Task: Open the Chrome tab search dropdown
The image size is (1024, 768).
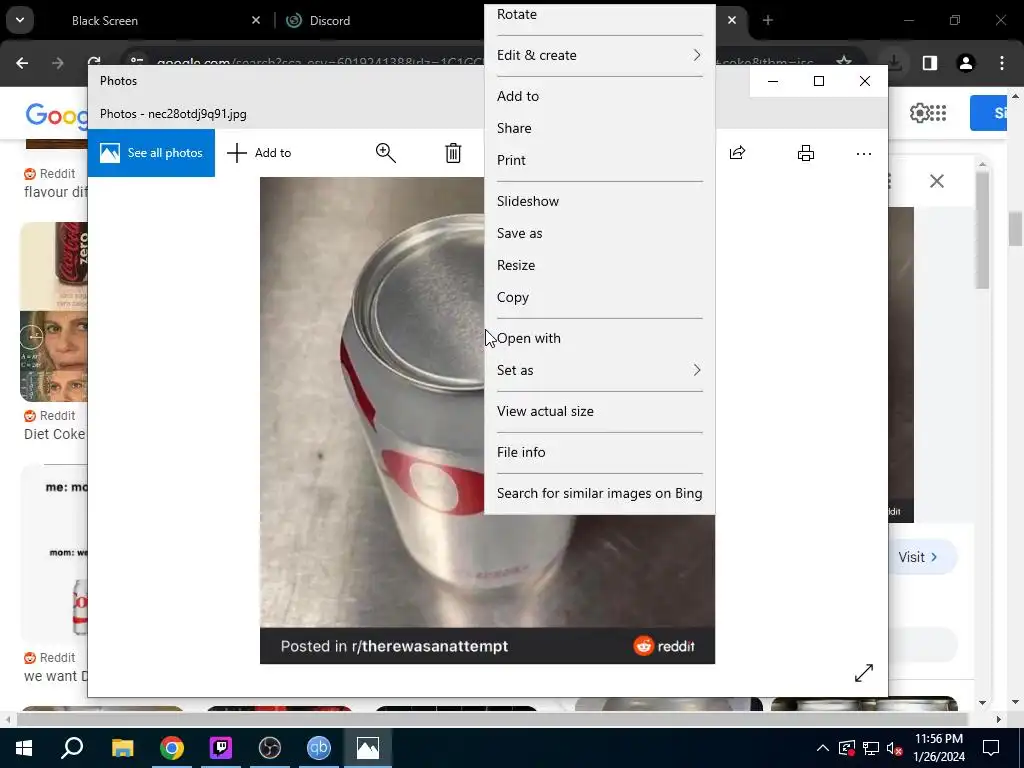Action: (x=20, y=20)
